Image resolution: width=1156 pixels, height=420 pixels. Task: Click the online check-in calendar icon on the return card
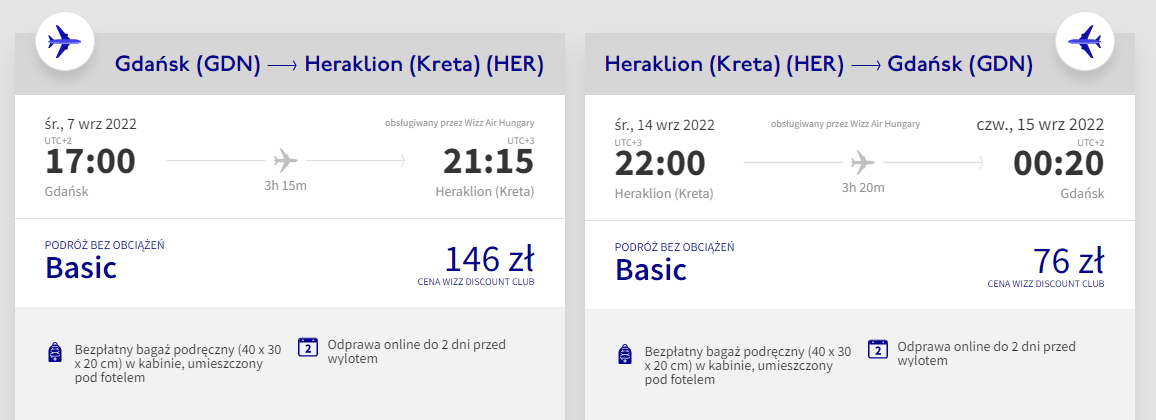pos(878,347)
